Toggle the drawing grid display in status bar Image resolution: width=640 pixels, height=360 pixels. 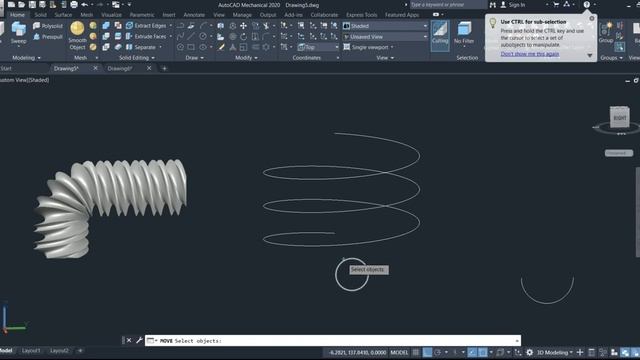(x=416, y=352)
